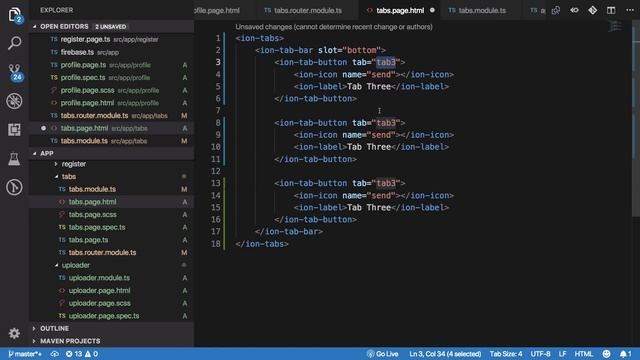Click the open changes icon in editor toolbar
The width and height of the screenshot is (640, 360).
(556, 10)
